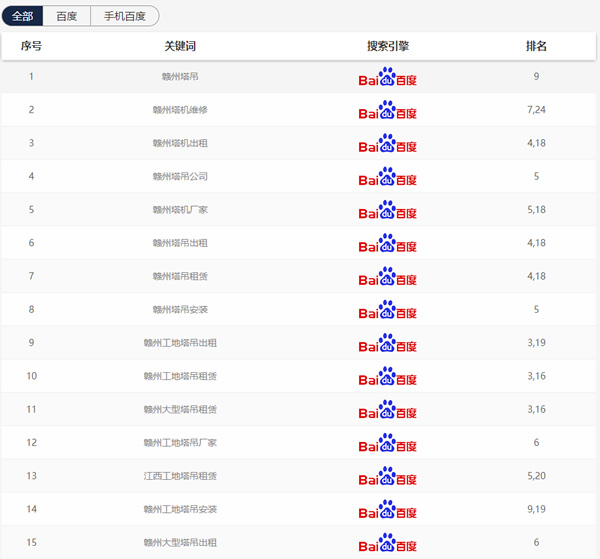Click ranking 9 in row 1
This screenshot has height=559, width=600.
[536, 77]
